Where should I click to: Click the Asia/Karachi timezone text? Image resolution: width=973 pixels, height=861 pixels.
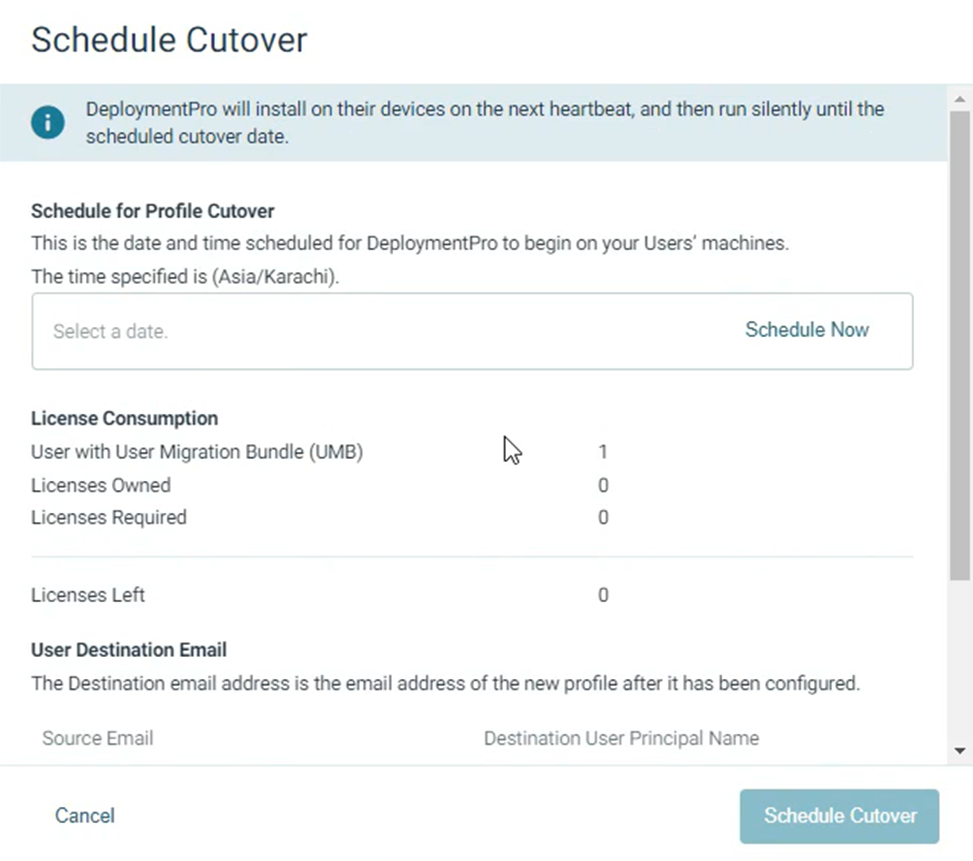pyautogui.click(x=272, y=277)
